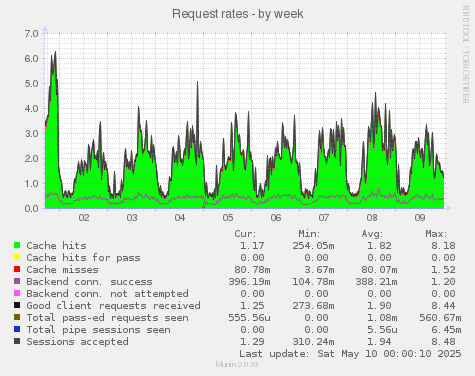Click the y-axis label '0.0'

(31, 208)
